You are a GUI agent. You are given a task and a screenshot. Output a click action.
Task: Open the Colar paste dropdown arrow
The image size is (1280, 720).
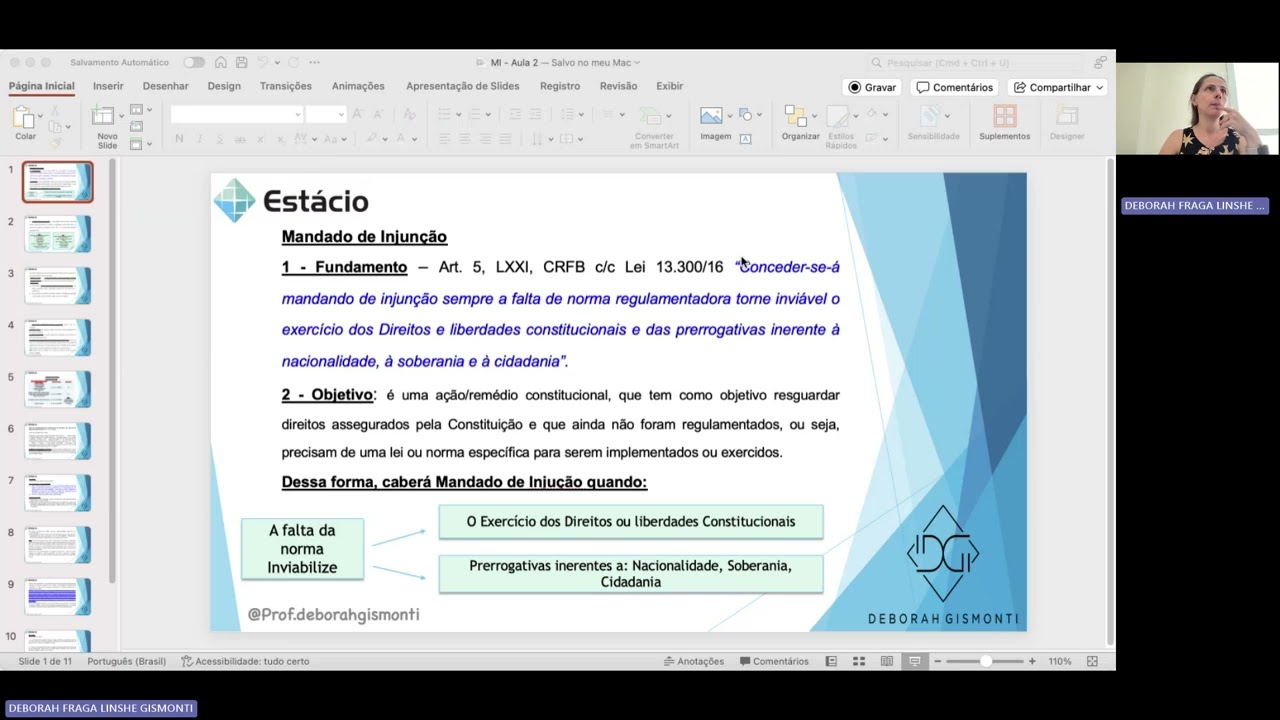coord(40,115)
